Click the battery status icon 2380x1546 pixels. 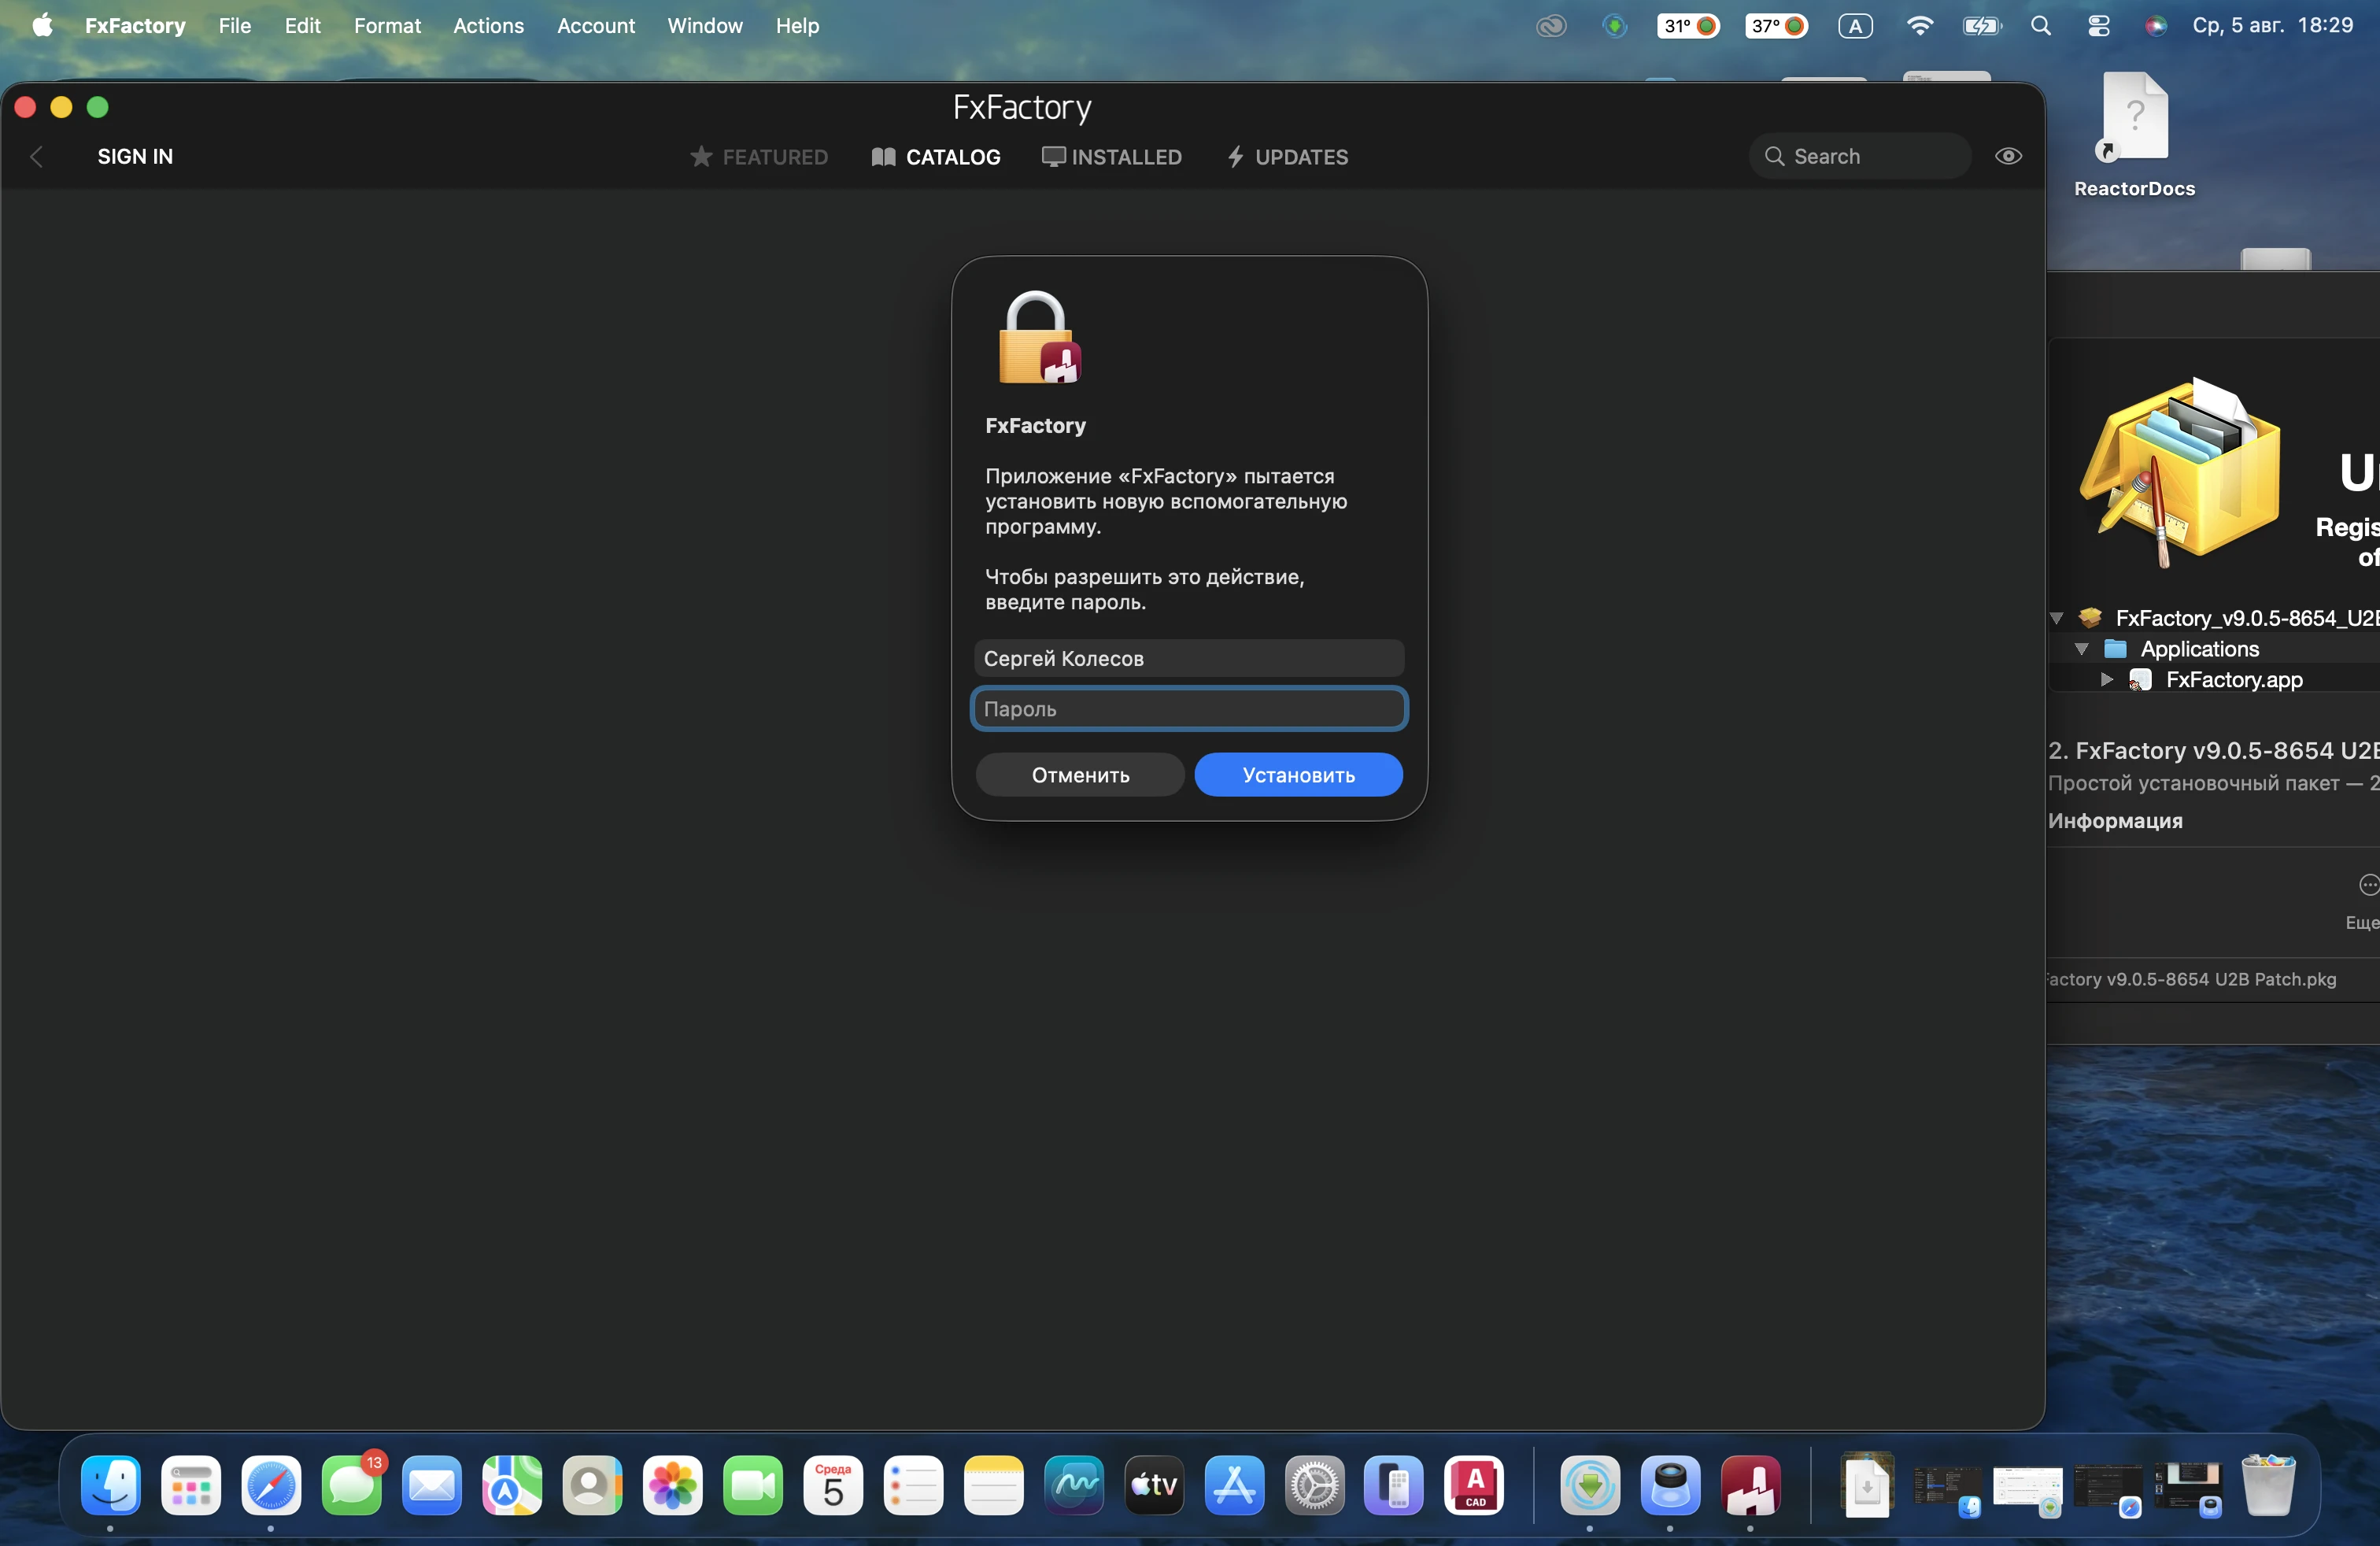[x=1981, y=26]
